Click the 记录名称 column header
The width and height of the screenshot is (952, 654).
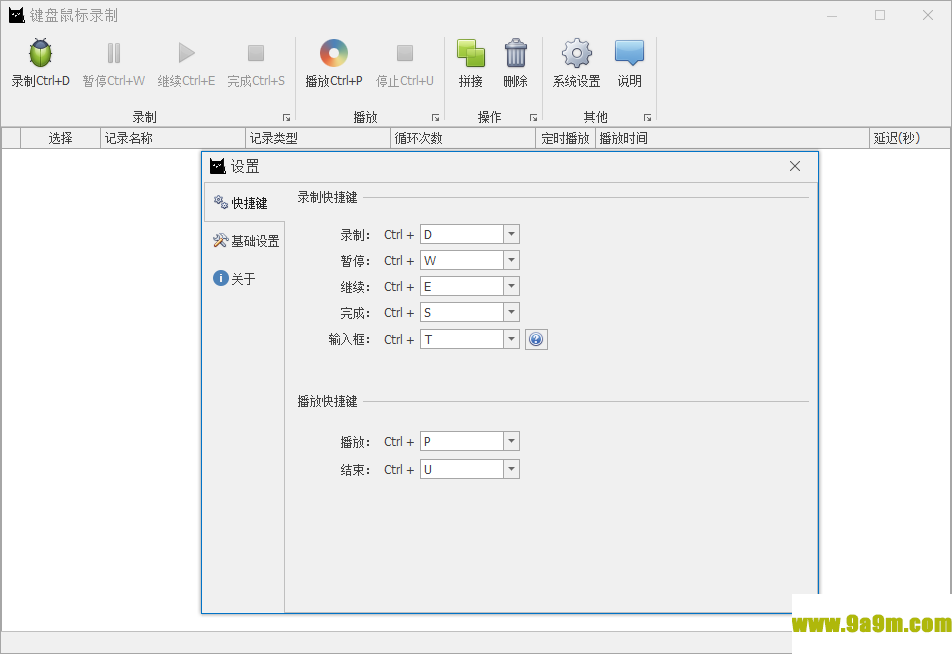tap(172, 138)
